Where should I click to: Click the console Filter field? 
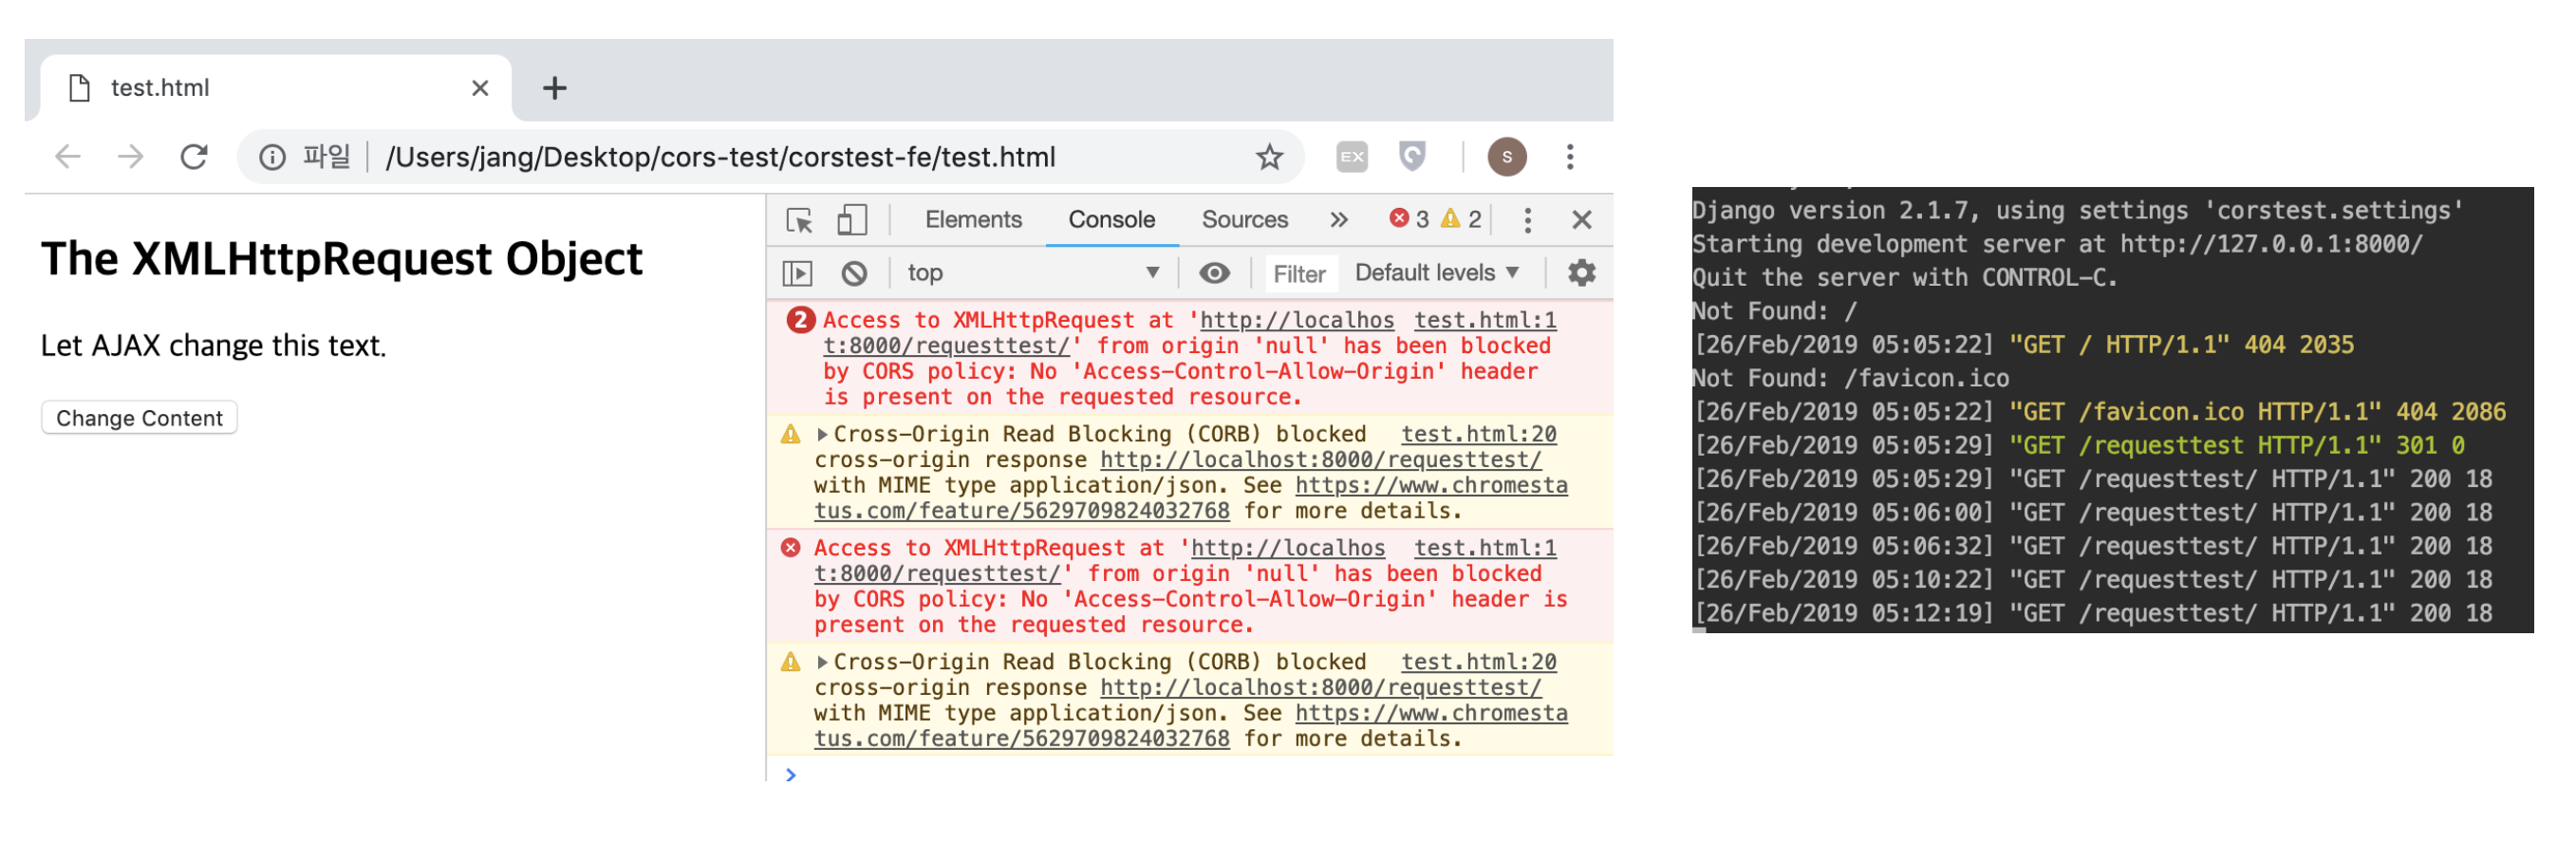coord(1299,274)
